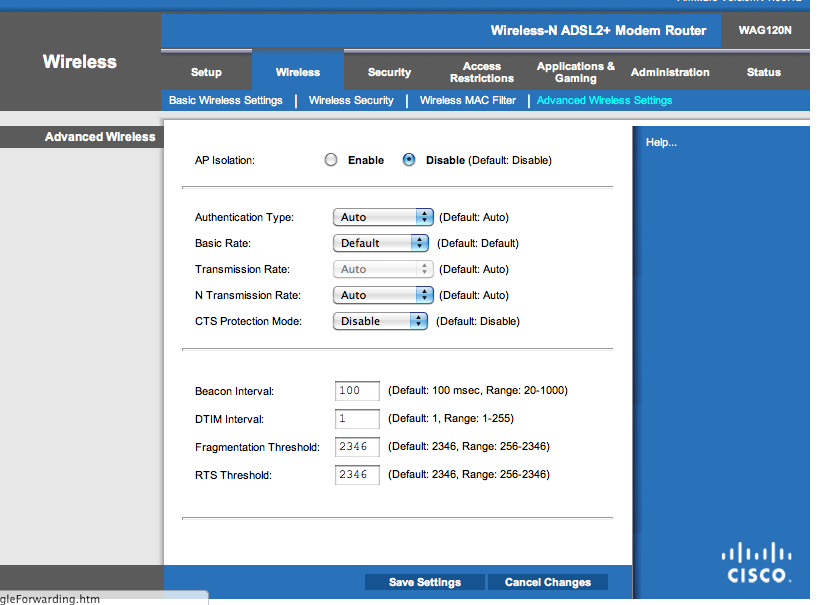Viewport: 821px width, 605px height.
Task: Click the WAG120N model label
Action: pos(765,30)
